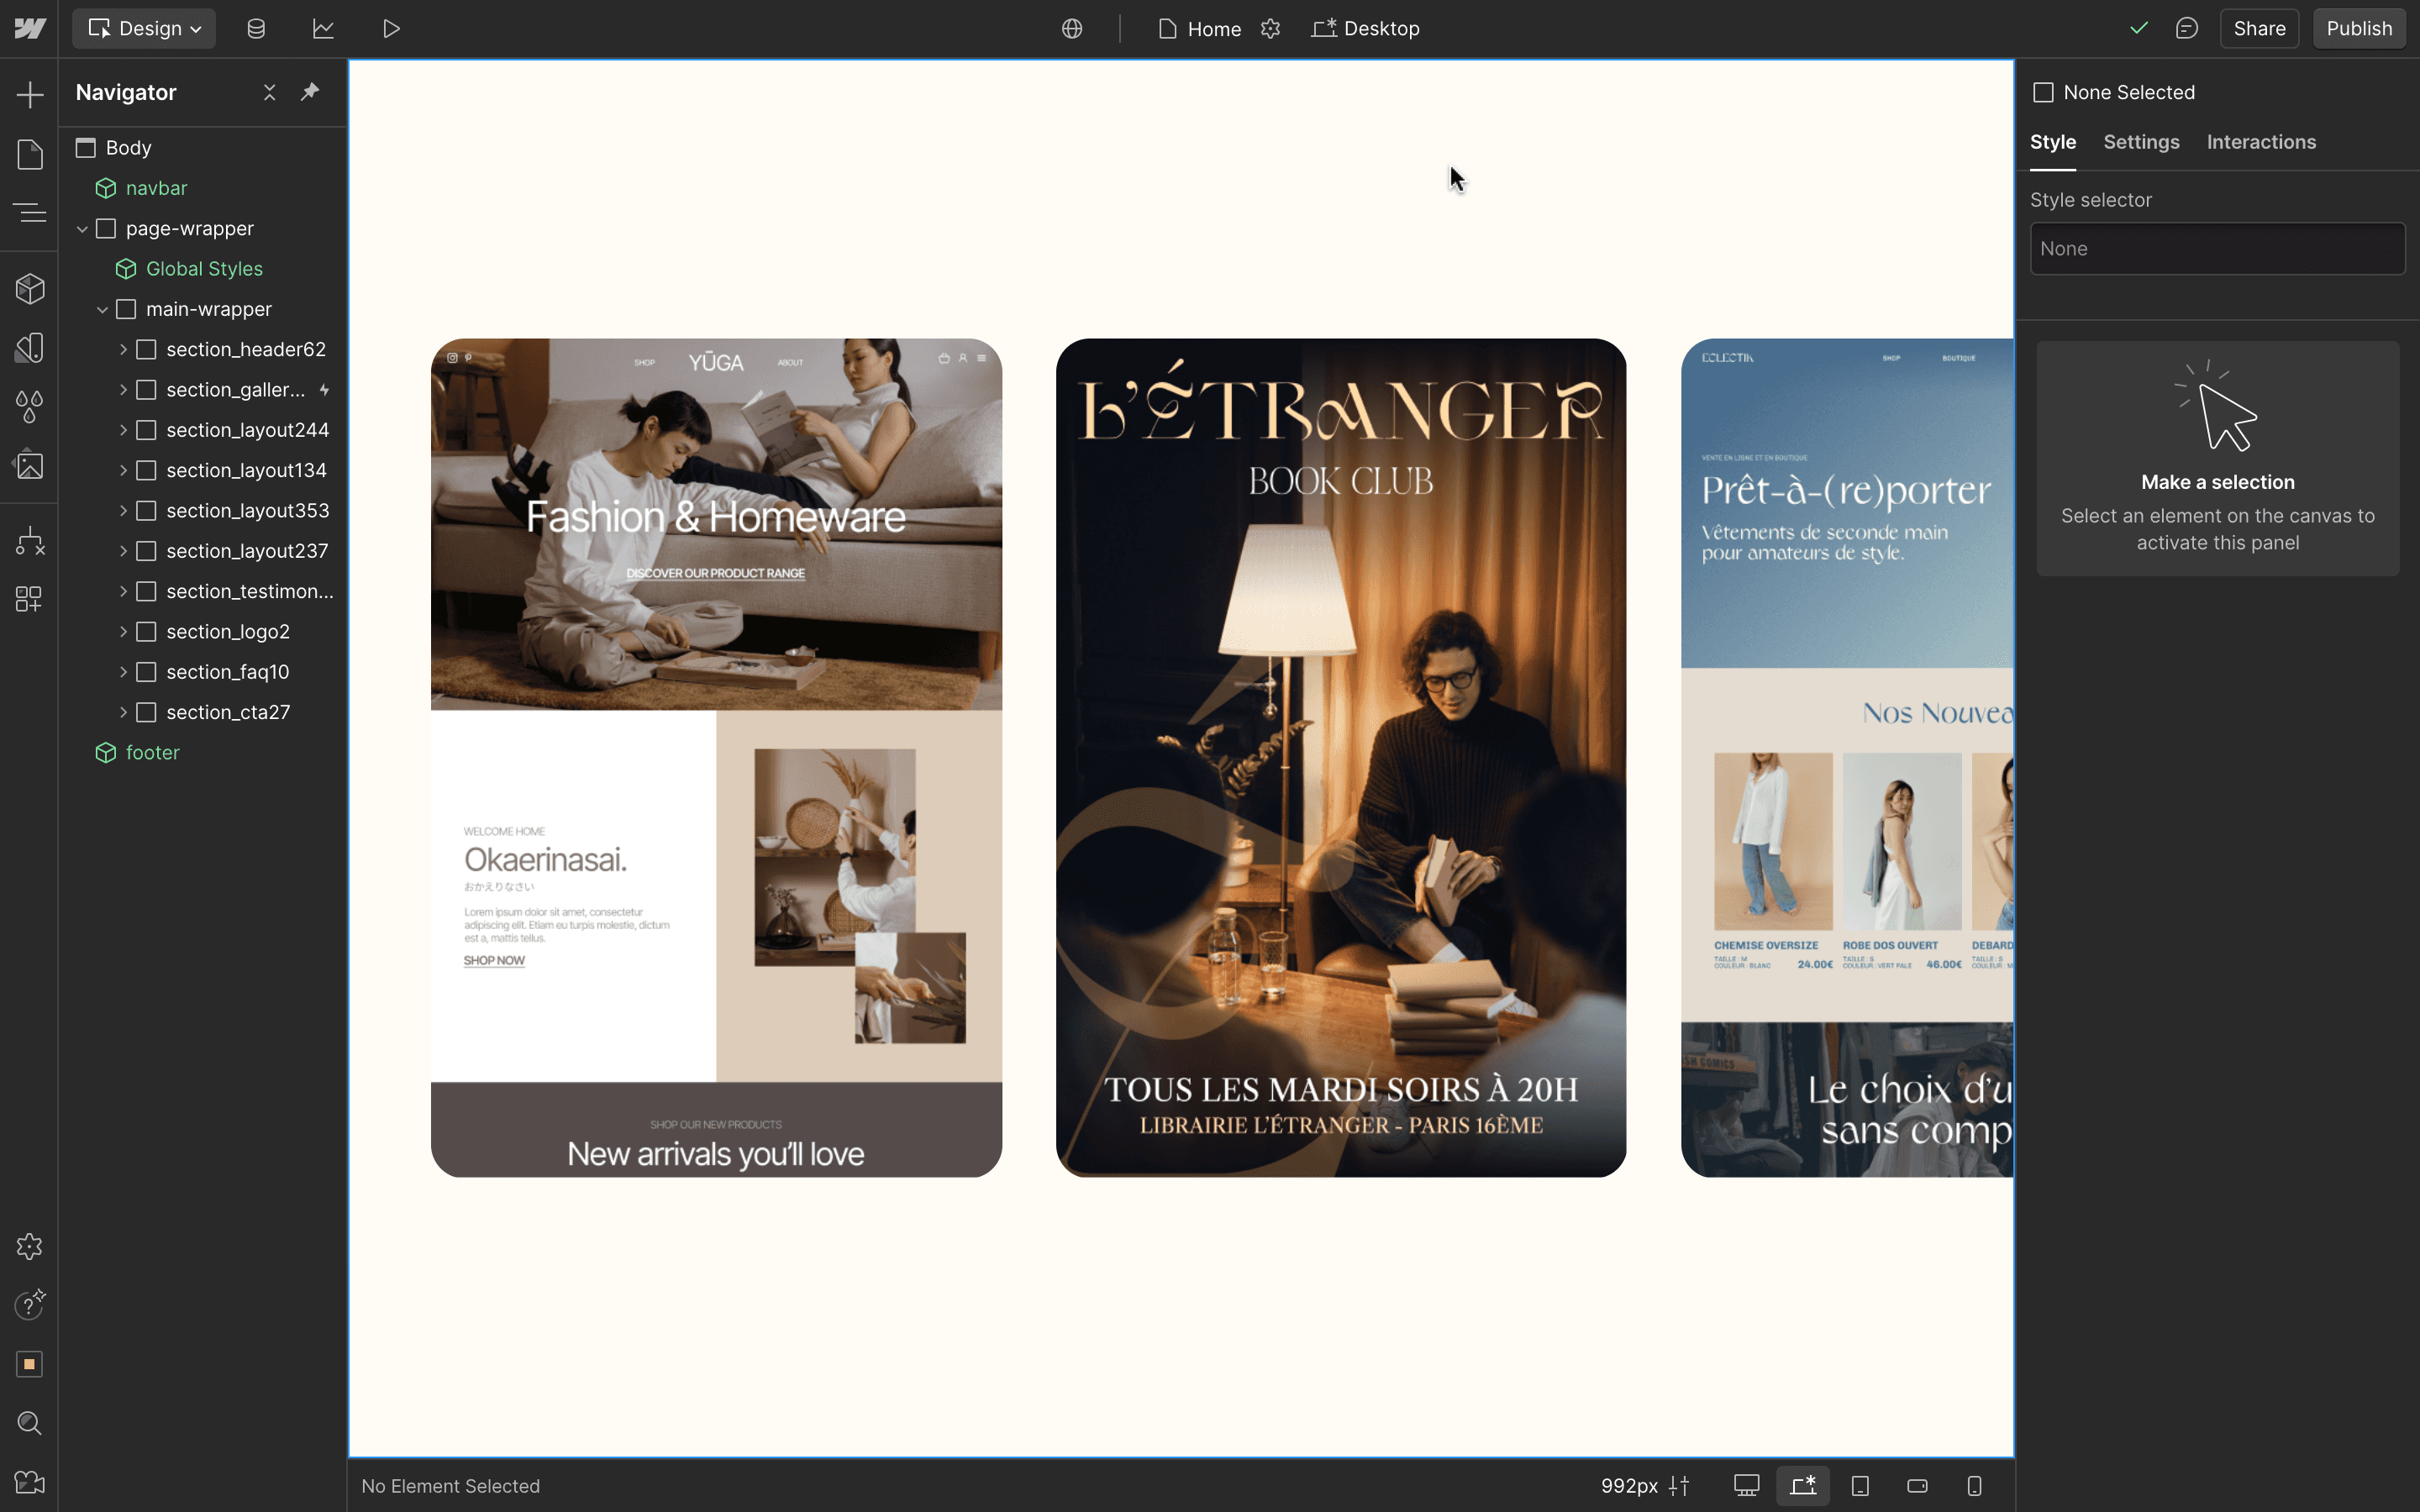This screenshot has width=2420, height=1512.
Task: Check the checkbox next to page-wrapper
Action: point(106,228)
